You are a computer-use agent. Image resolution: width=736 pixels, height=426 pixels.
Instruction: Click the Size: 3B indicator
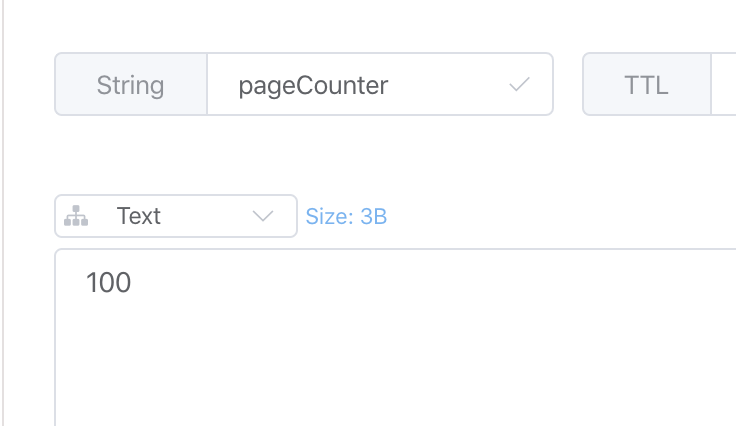346,216
